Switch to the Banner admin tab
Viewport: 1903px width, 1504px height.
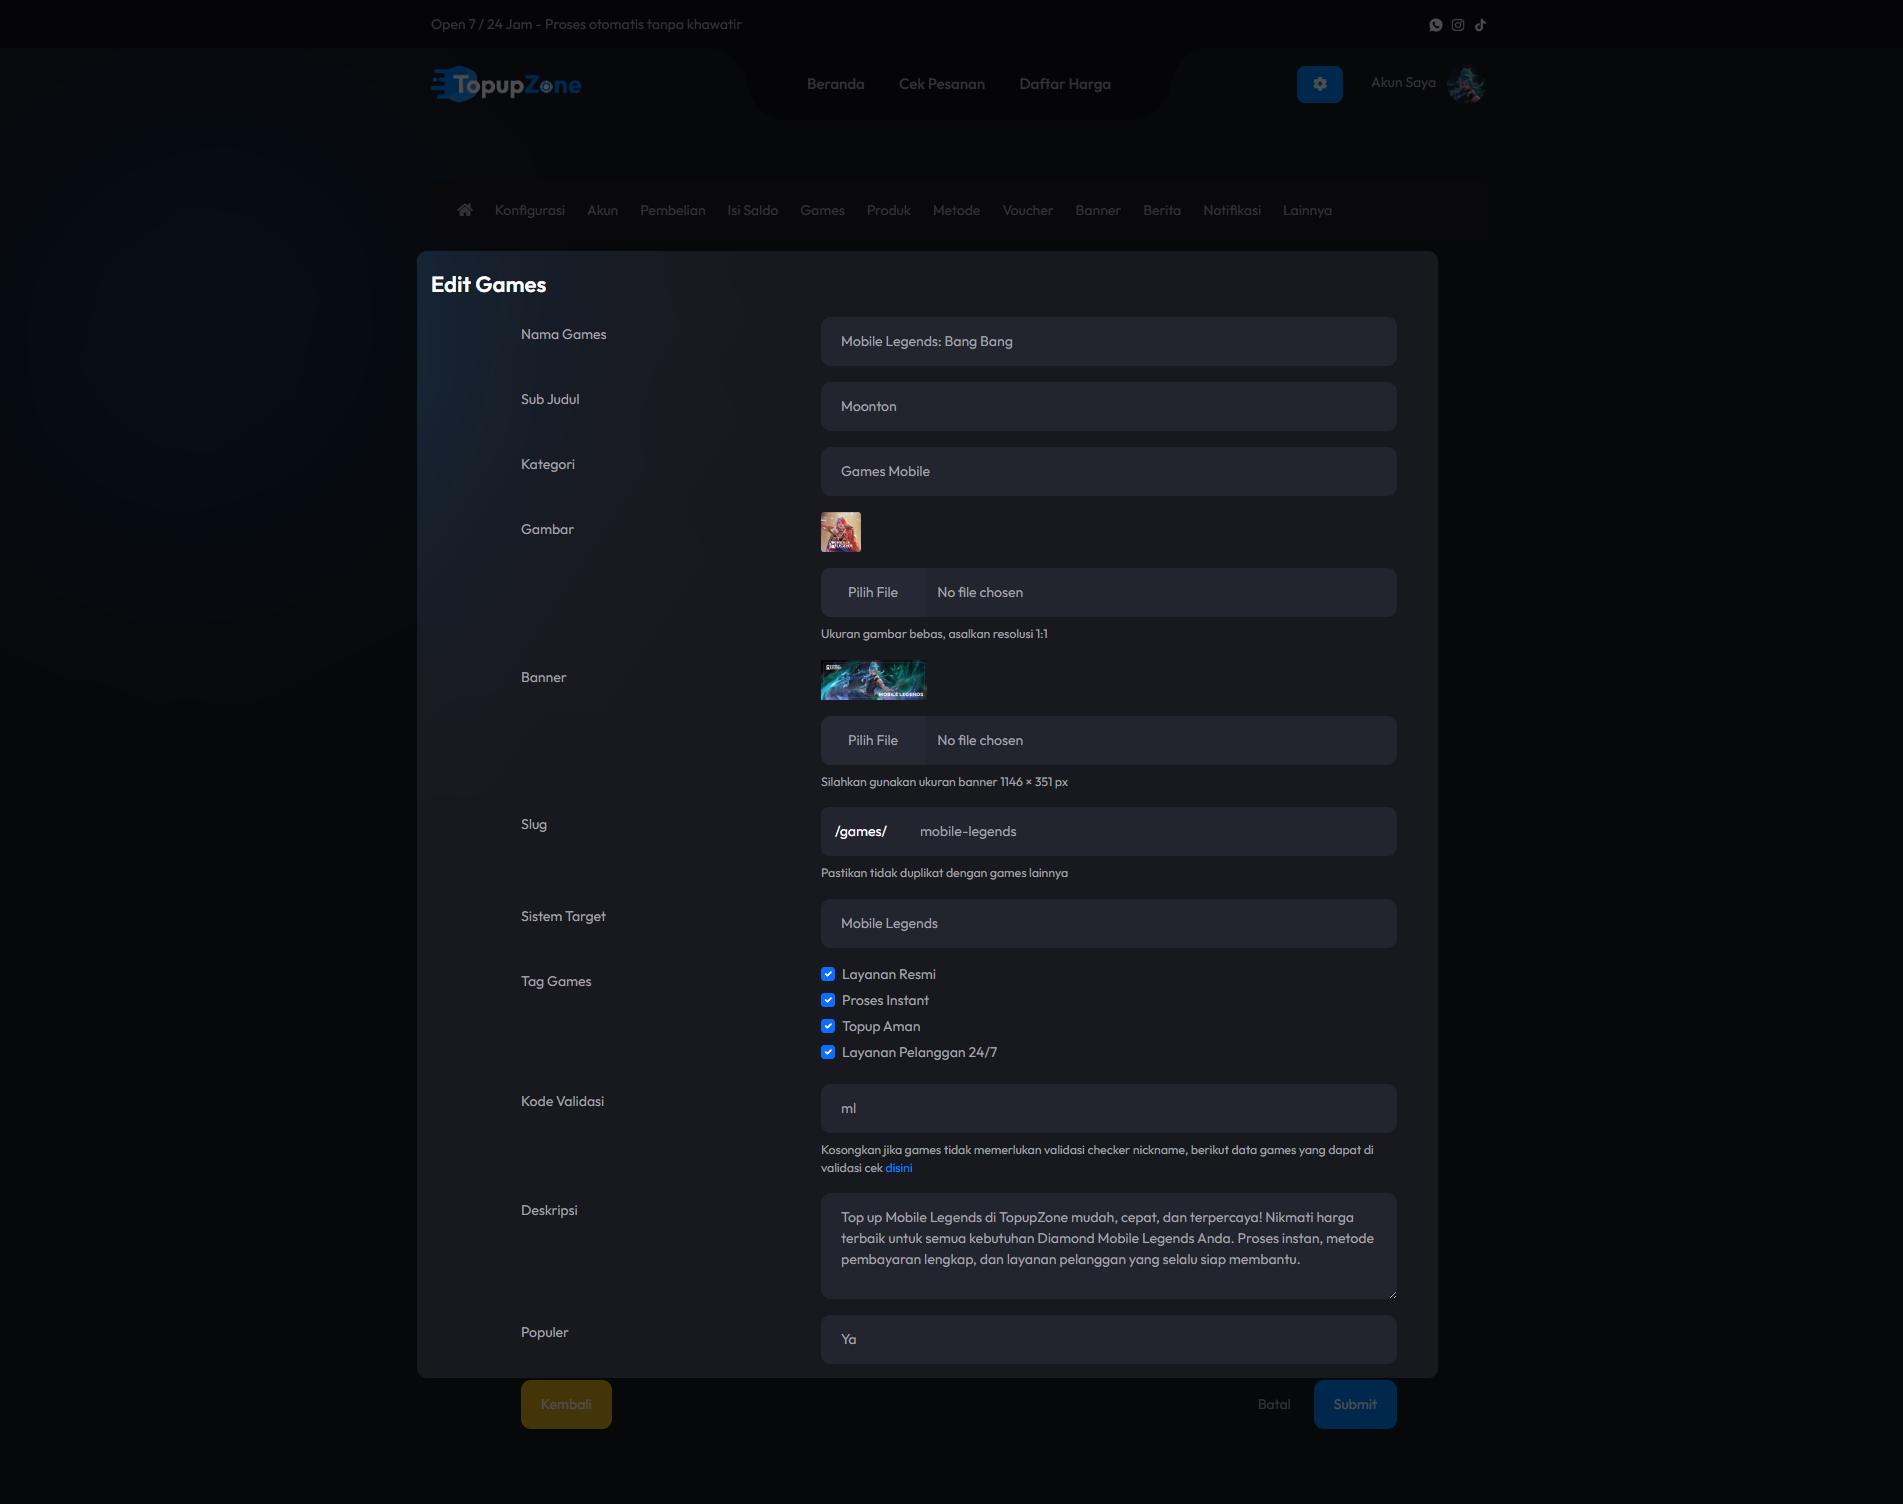point(1098,210)
